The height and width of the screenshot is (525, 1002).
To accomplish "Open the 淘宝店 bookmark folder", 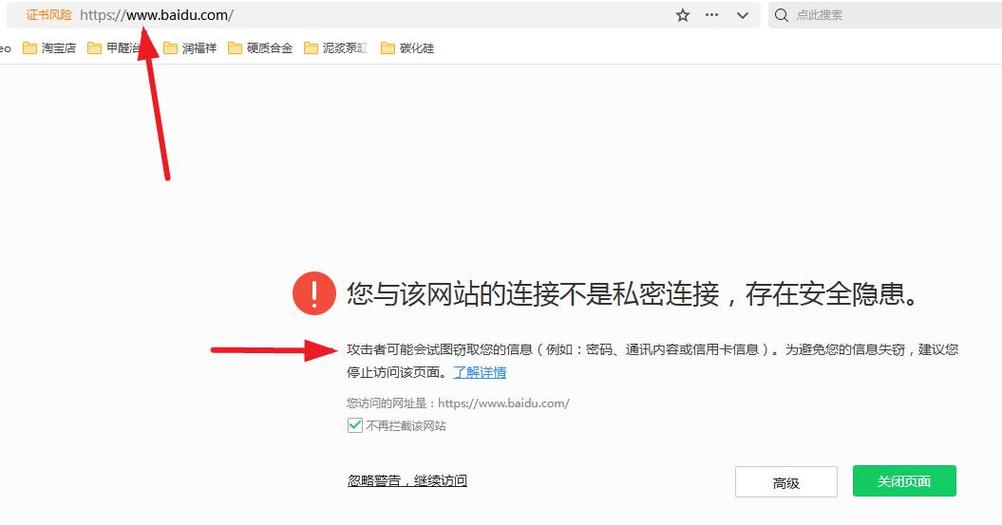I will tap(49, 48).
